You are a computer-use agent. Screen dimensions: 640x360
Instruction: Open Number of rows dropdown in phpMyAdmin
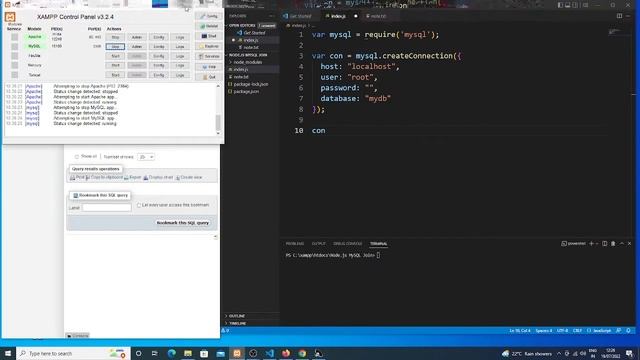click(x=146, y=157)
